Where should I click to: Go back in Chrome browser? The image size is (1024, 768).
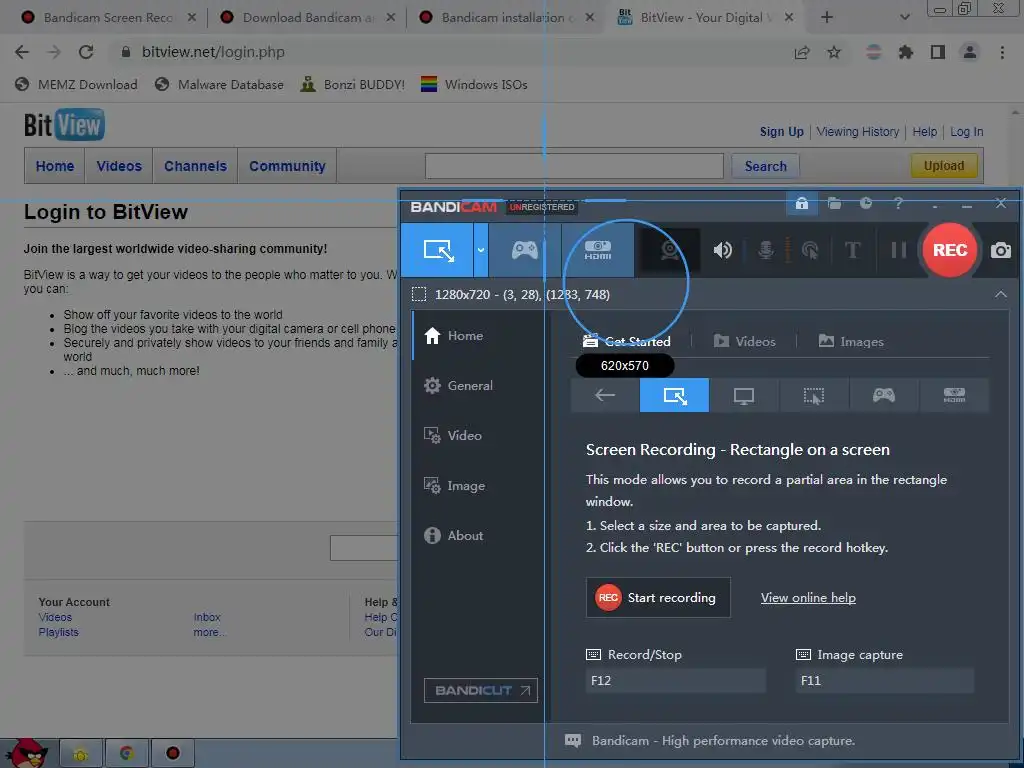coord(22,52)
